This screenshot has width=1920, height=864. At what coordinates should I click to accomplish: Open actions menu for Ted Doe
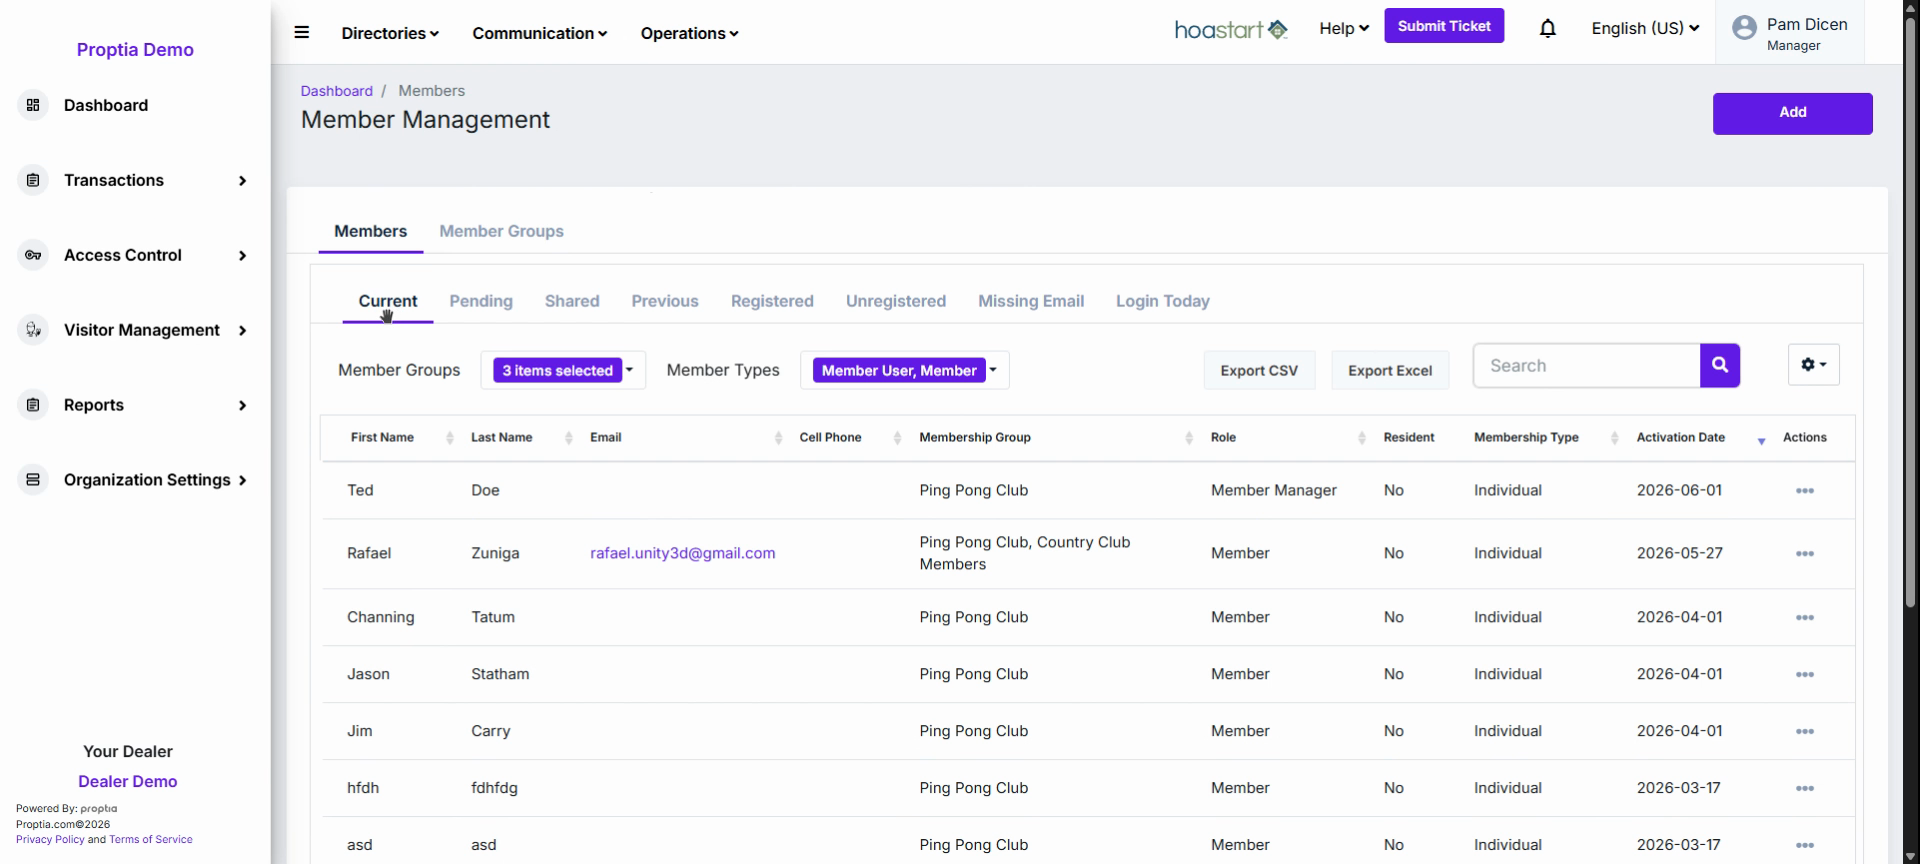click(x=1804, y=491)
